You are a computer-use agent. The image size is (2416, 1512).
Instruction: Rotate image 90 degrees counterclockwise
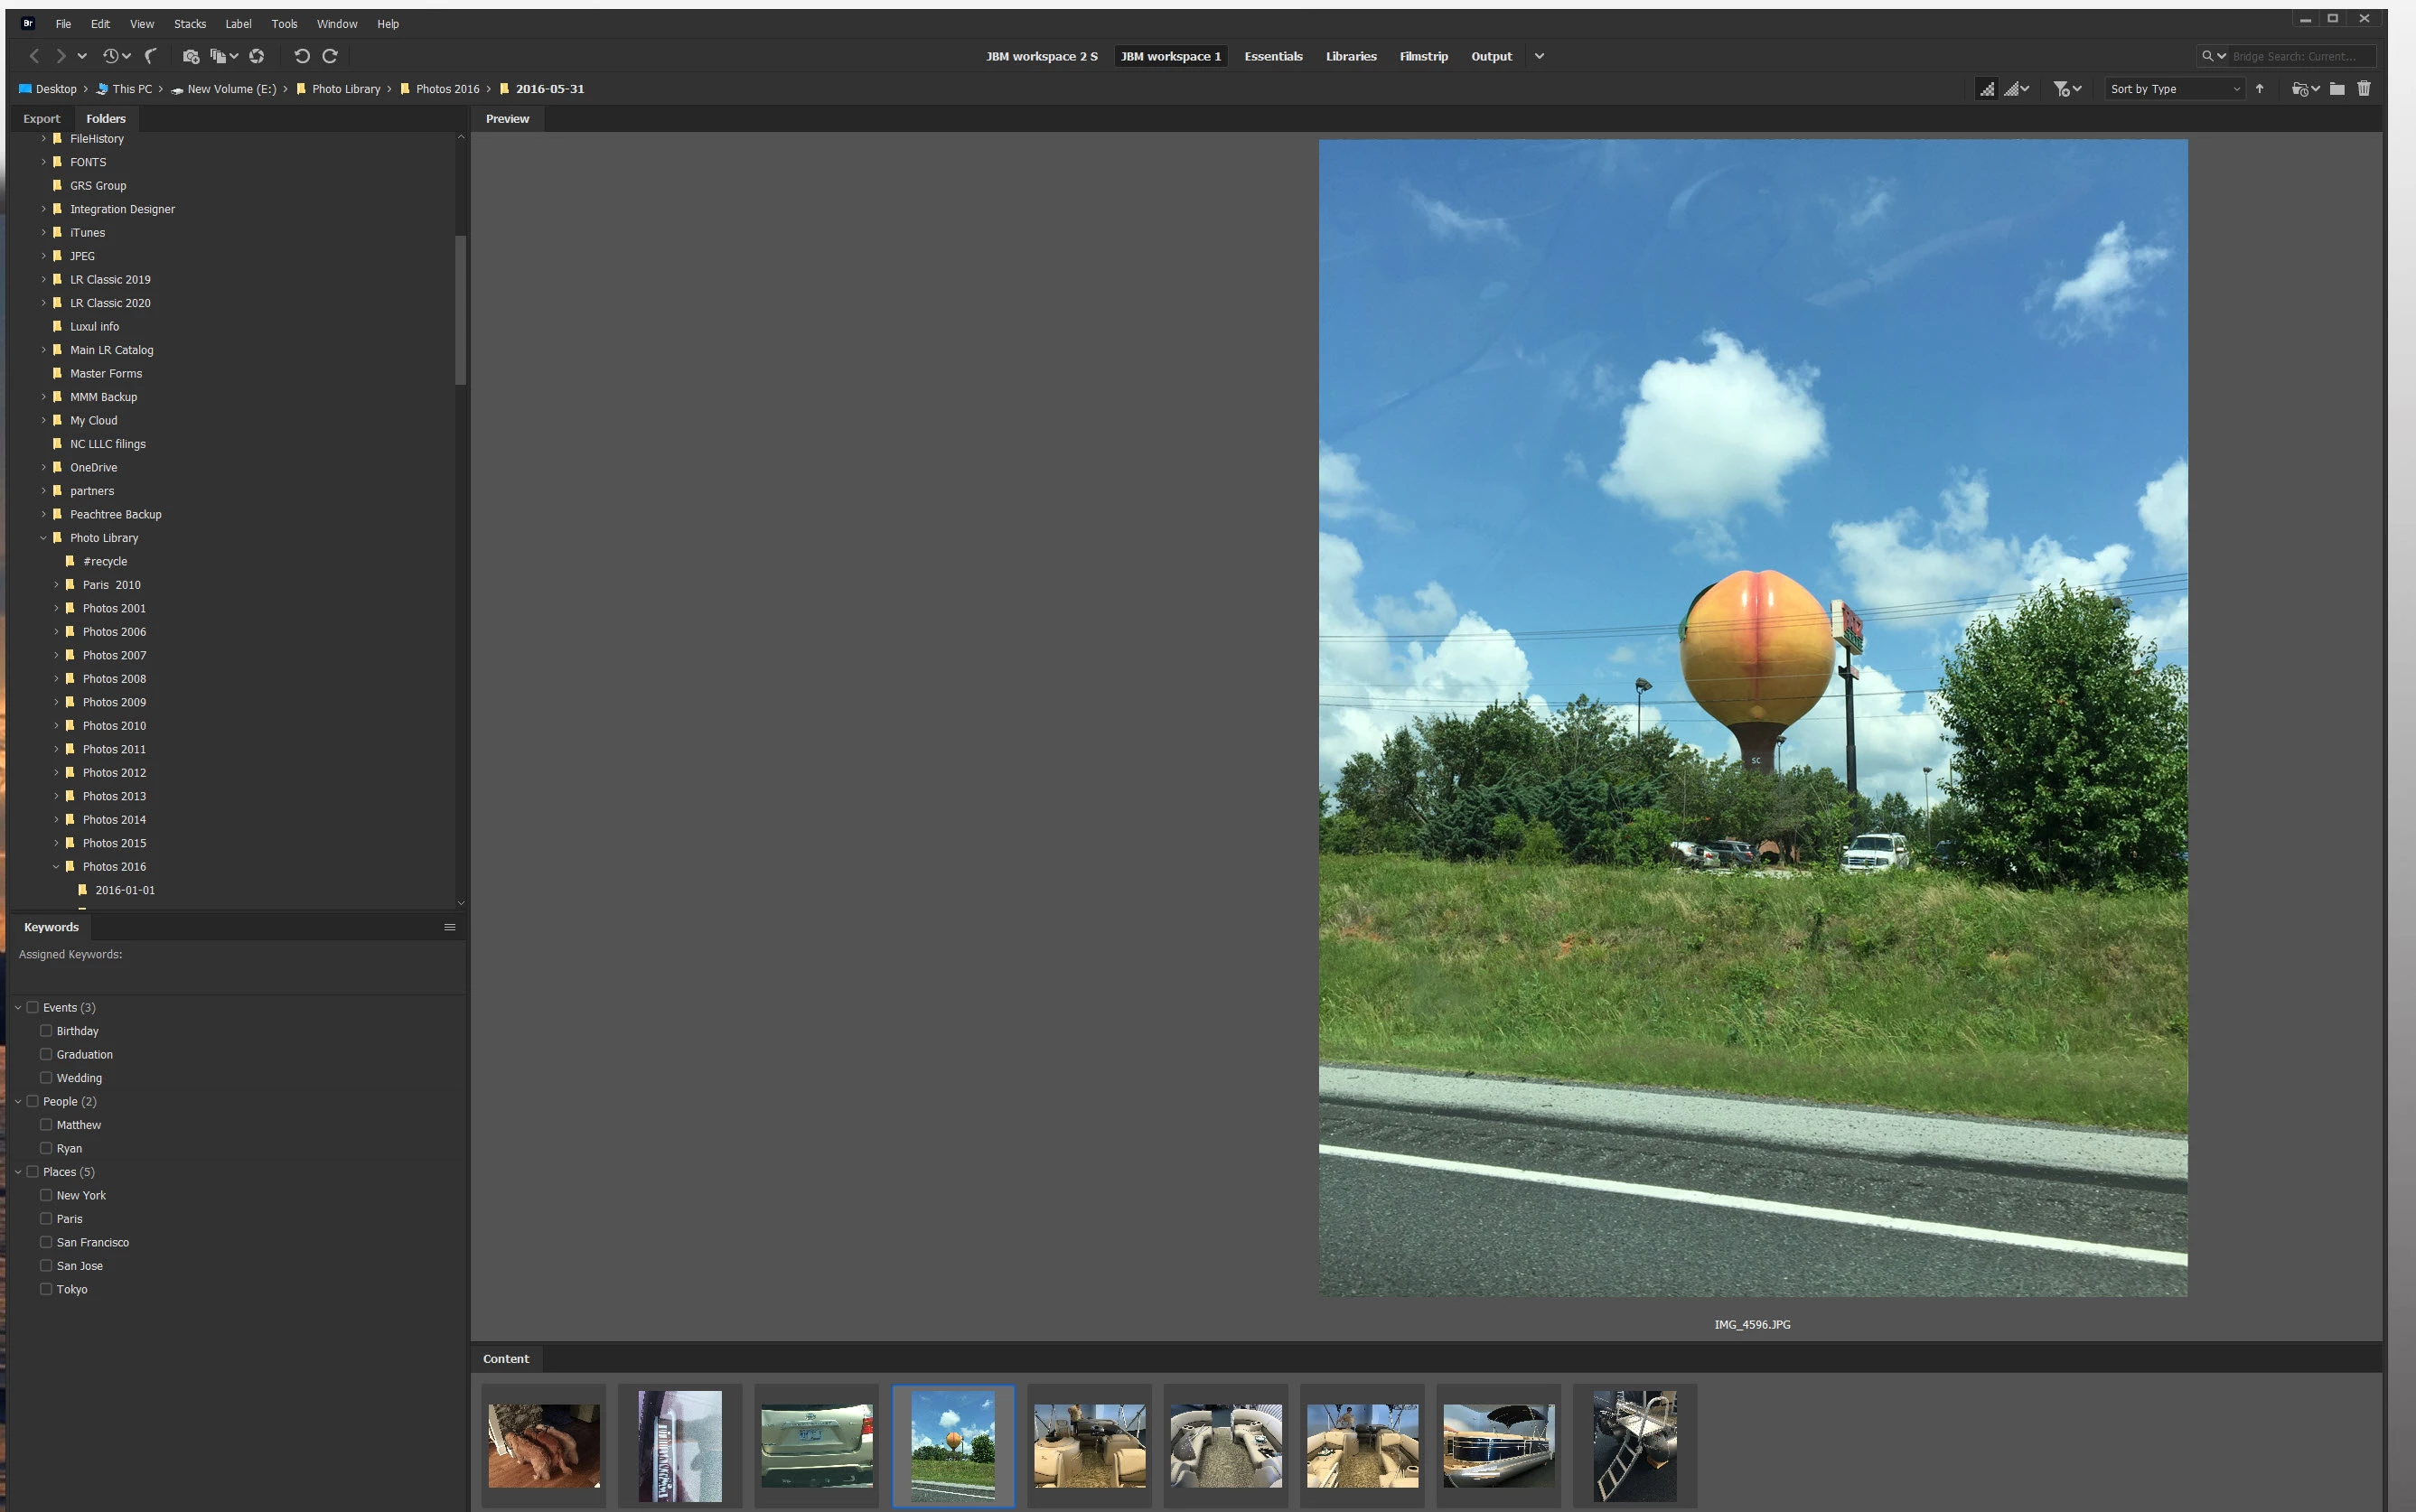point(301,56)
